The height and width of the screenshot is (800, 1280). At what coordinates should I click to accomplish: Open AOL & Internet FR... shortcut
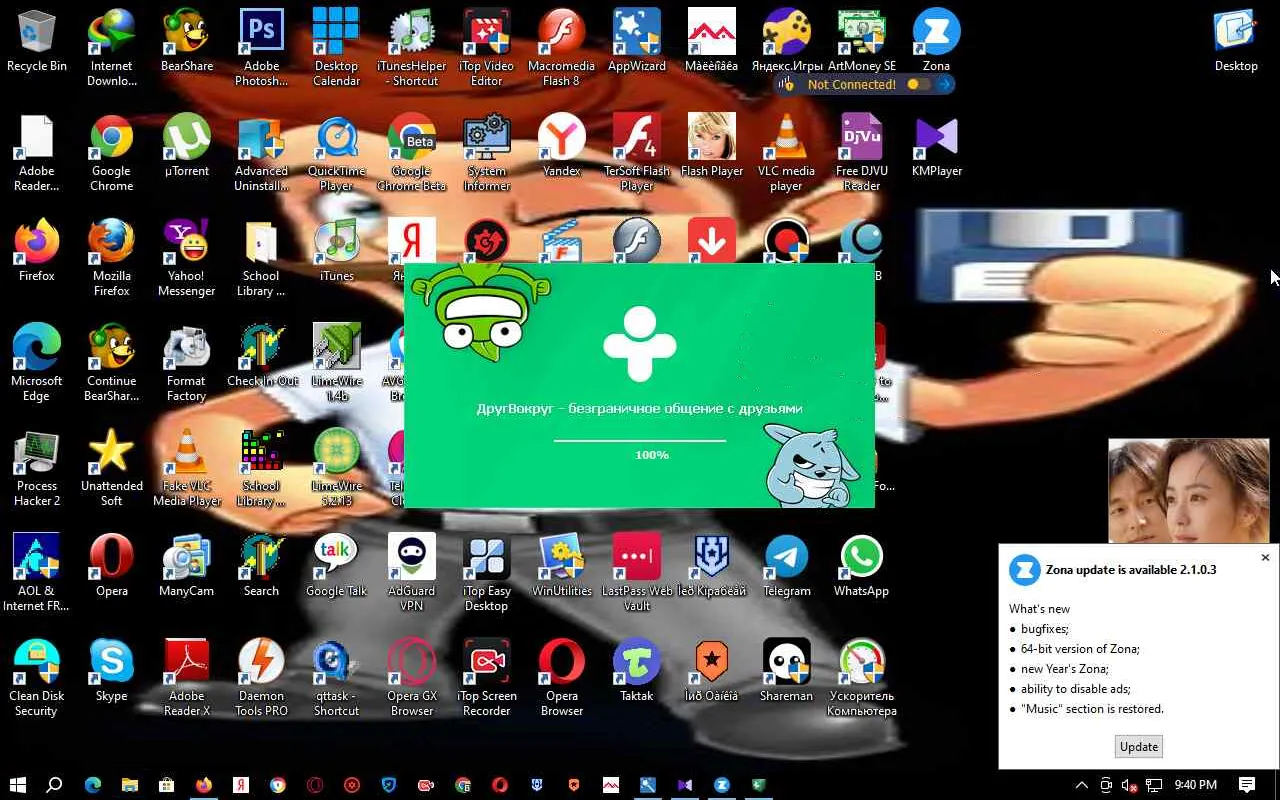[x=37, y=573]
